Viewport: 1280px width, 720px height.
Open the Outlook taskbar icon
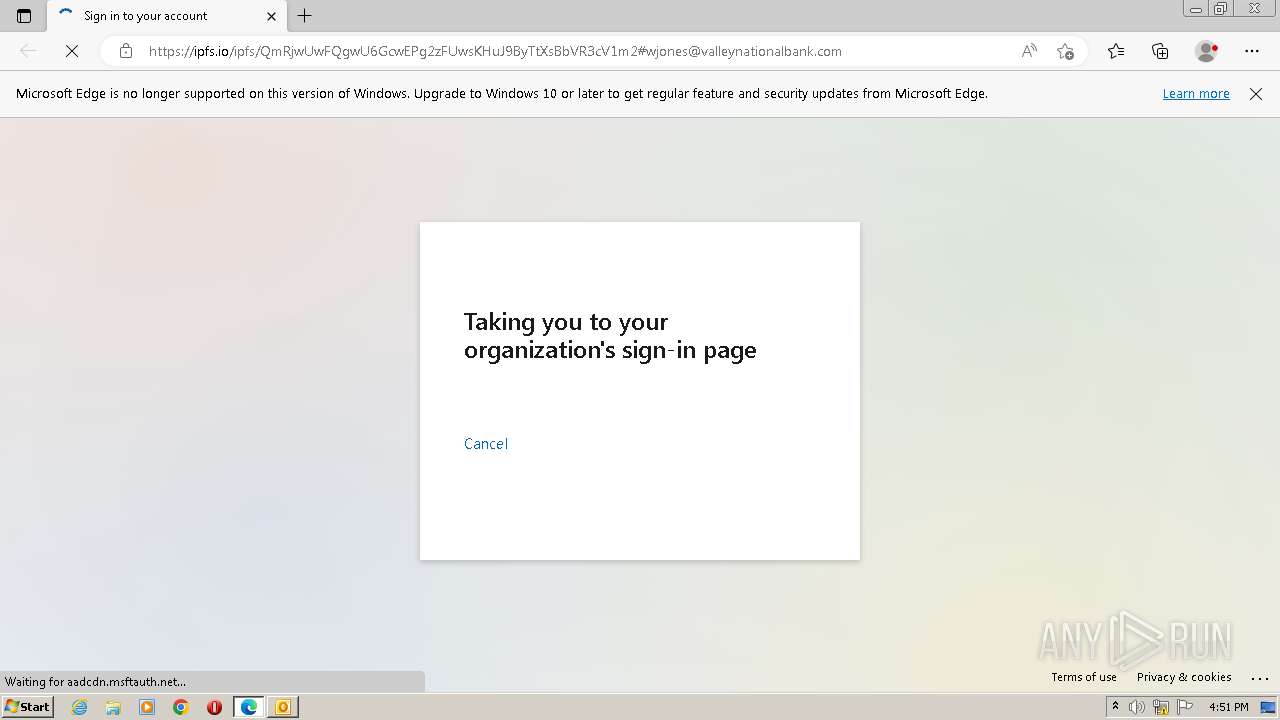(x=283, y=707)
